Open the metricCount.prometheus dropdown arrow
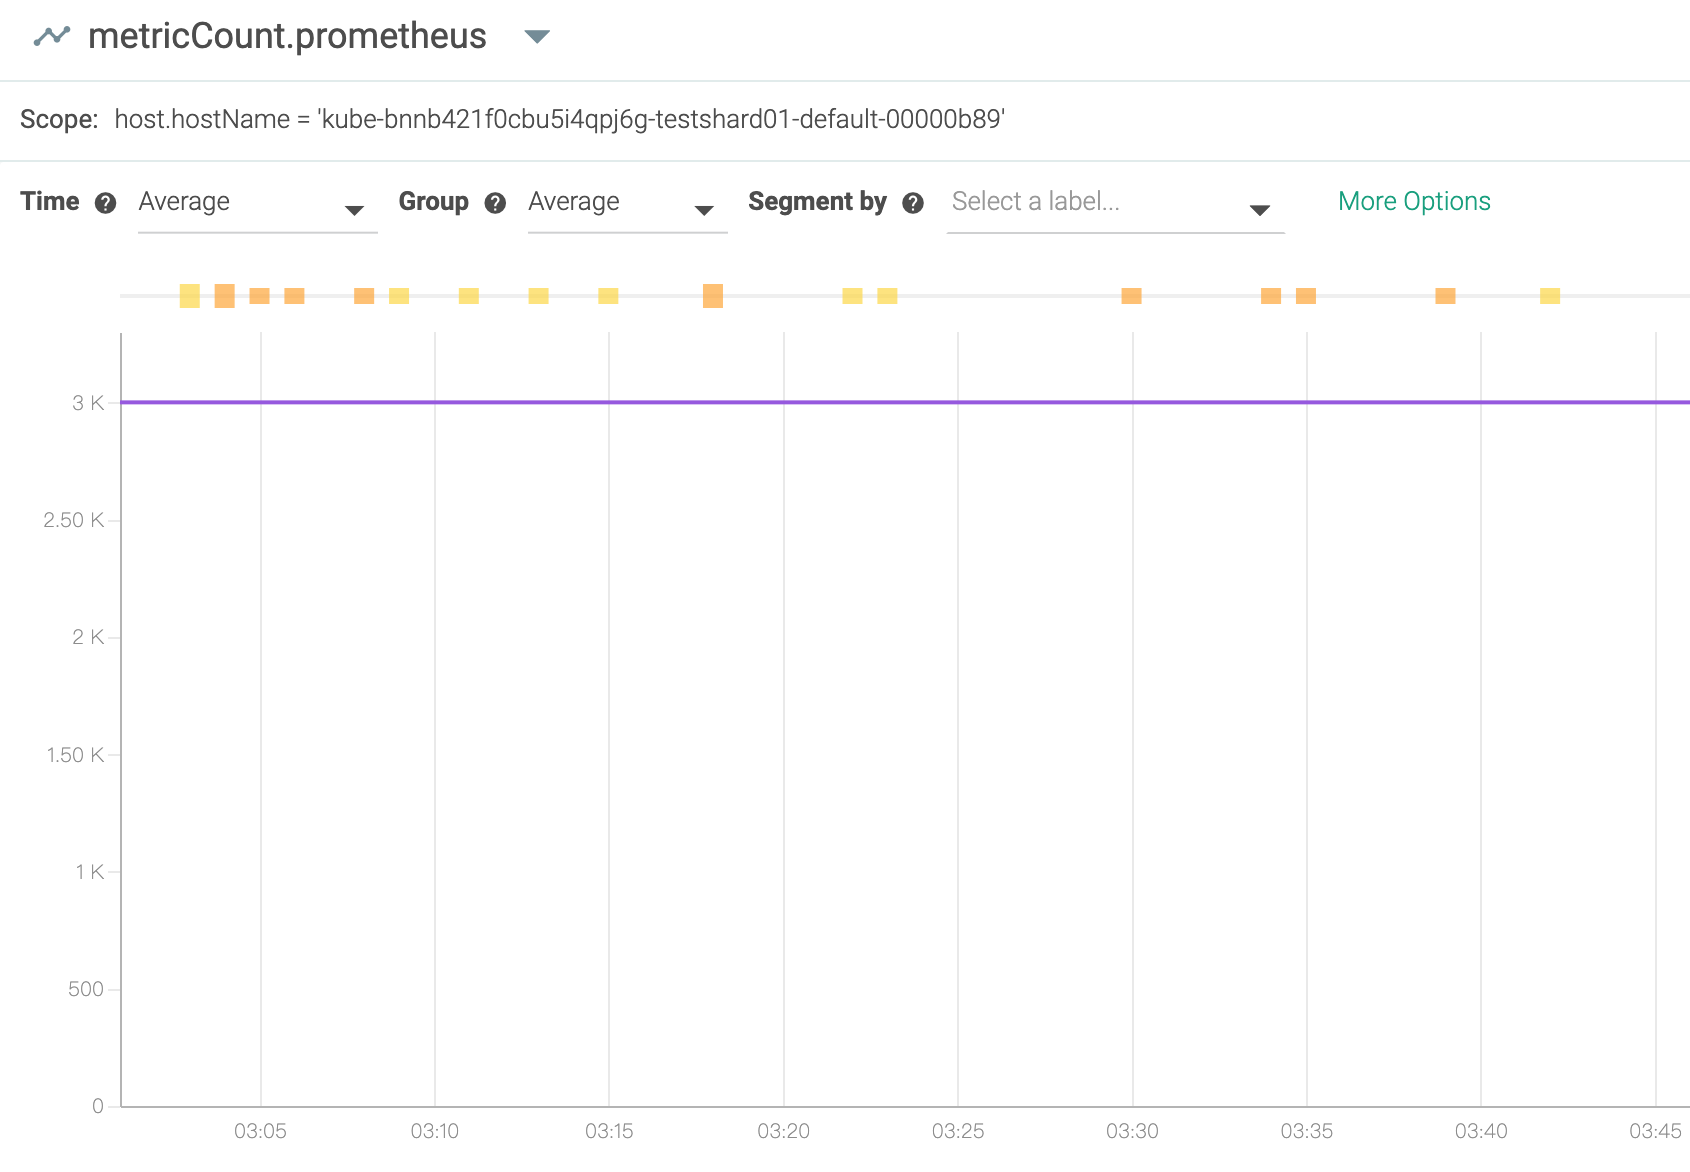The image size is (1690, 1172). 537,37
